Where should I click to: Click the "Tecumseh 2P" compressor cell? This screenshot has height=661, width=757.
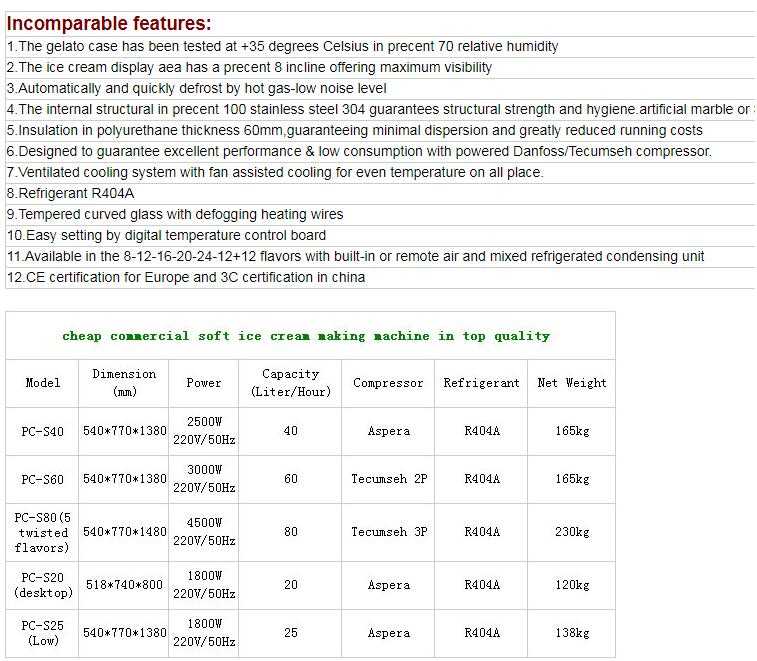coord(389,479)
